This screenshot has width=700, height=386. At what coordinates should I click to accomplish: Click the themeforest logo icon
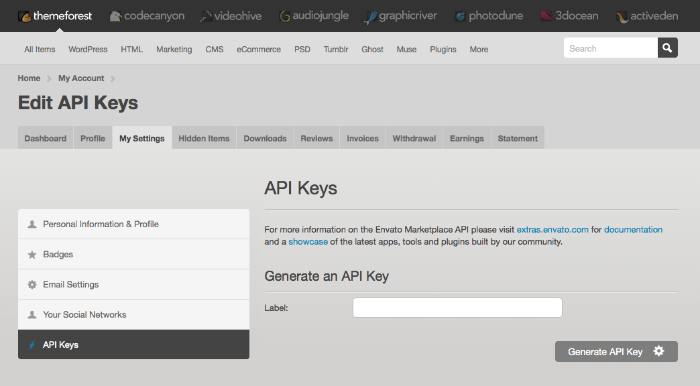tap(24, 17)
